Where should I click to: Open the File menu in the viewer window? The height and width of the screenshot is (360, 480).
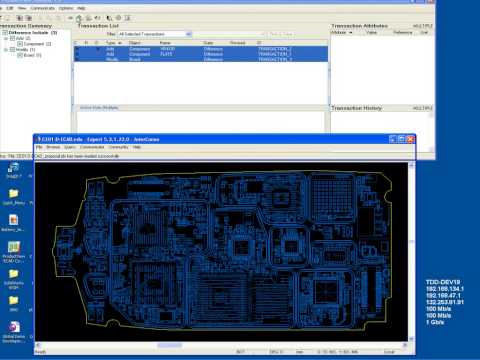click(x=39, y=147)
